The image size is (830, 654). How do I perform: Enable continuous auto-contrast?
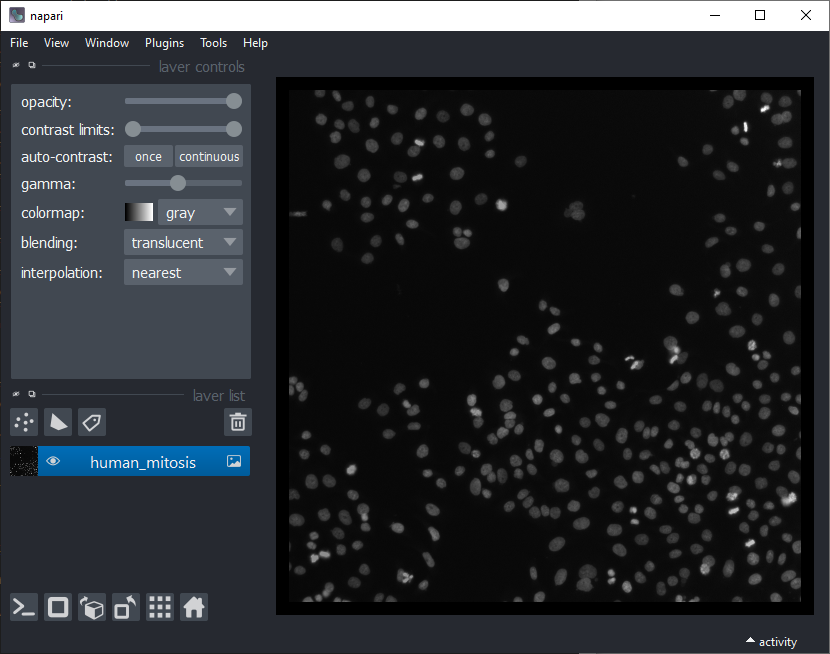click(x=209, y=157)
